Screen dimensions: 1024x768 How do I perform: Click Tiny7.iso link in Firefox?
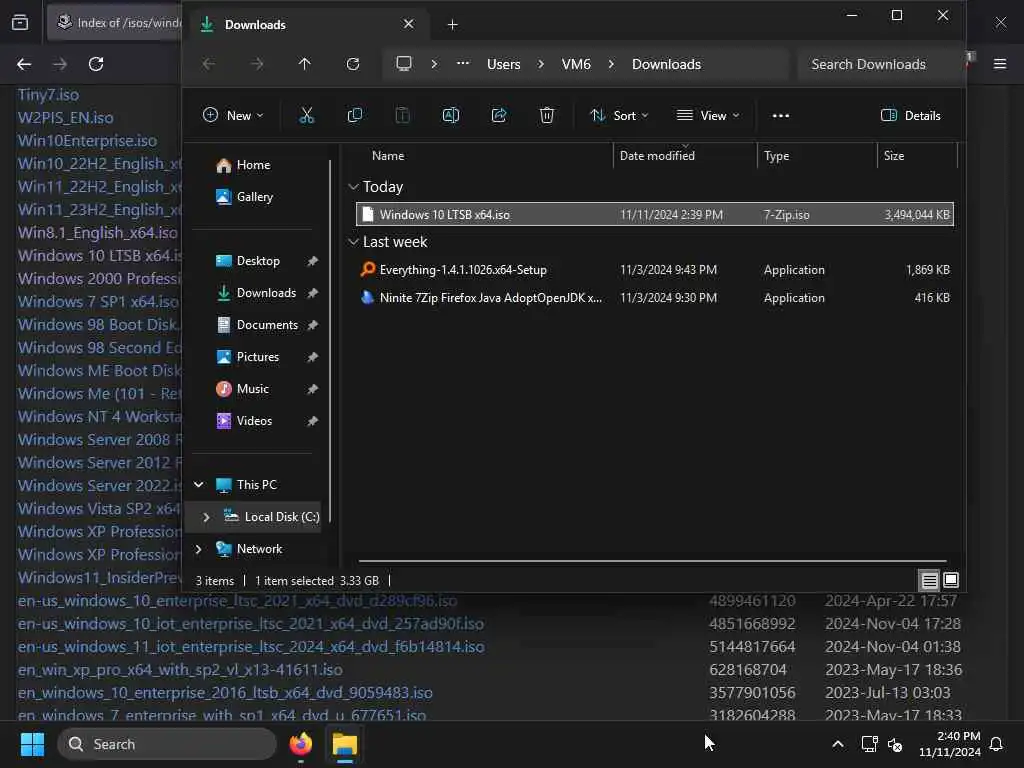pos(48,95)
